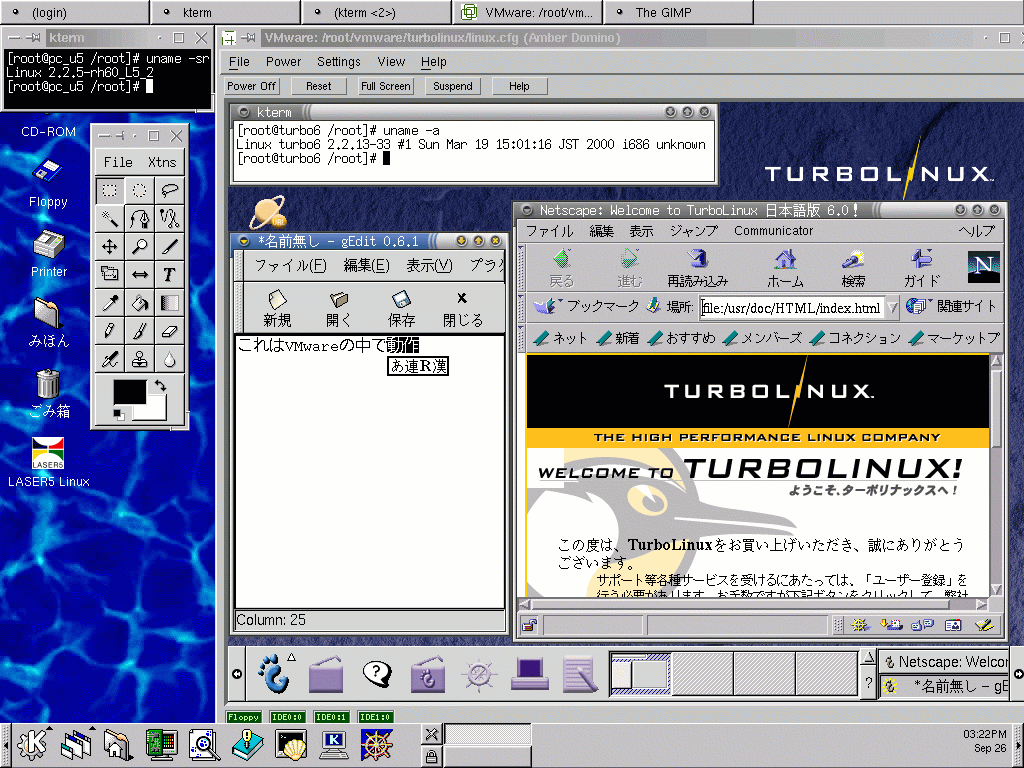Viewport: 1024px width, 768px height.
Task: Open the Netscape location history dropdown arrow
Action: point(892,307)
